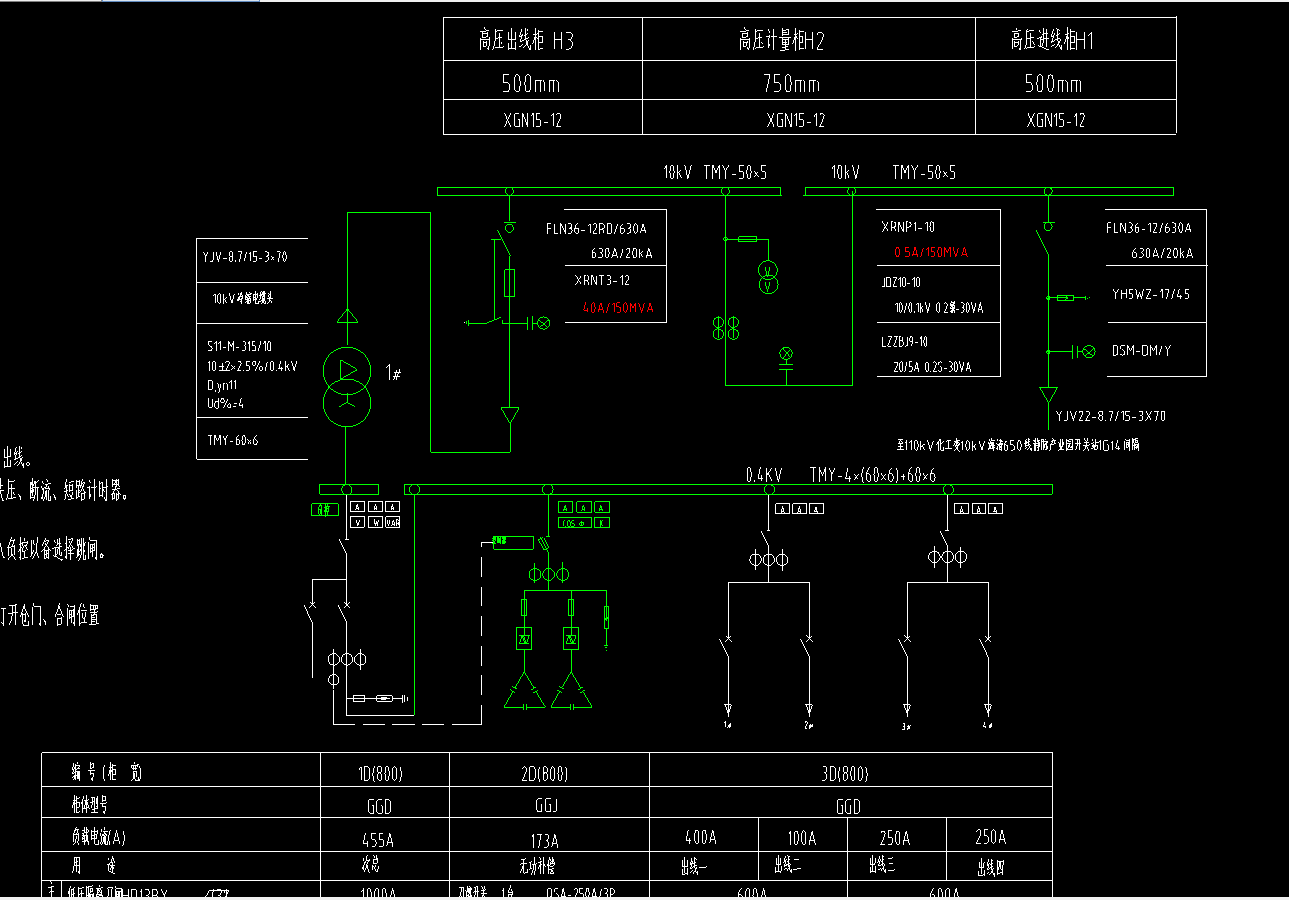The width and height of the screenshot is (1289, 900).
Task: Select the 10±2×2.5%/0.4kV text
Action: tap(252, 366)
